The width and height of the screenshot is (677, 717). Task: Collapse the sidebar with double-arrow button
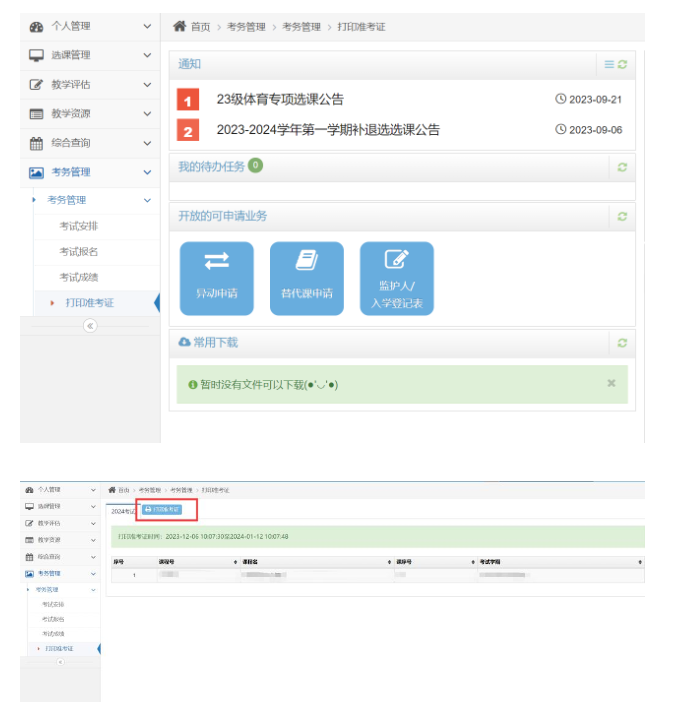(x=90, y=326)
